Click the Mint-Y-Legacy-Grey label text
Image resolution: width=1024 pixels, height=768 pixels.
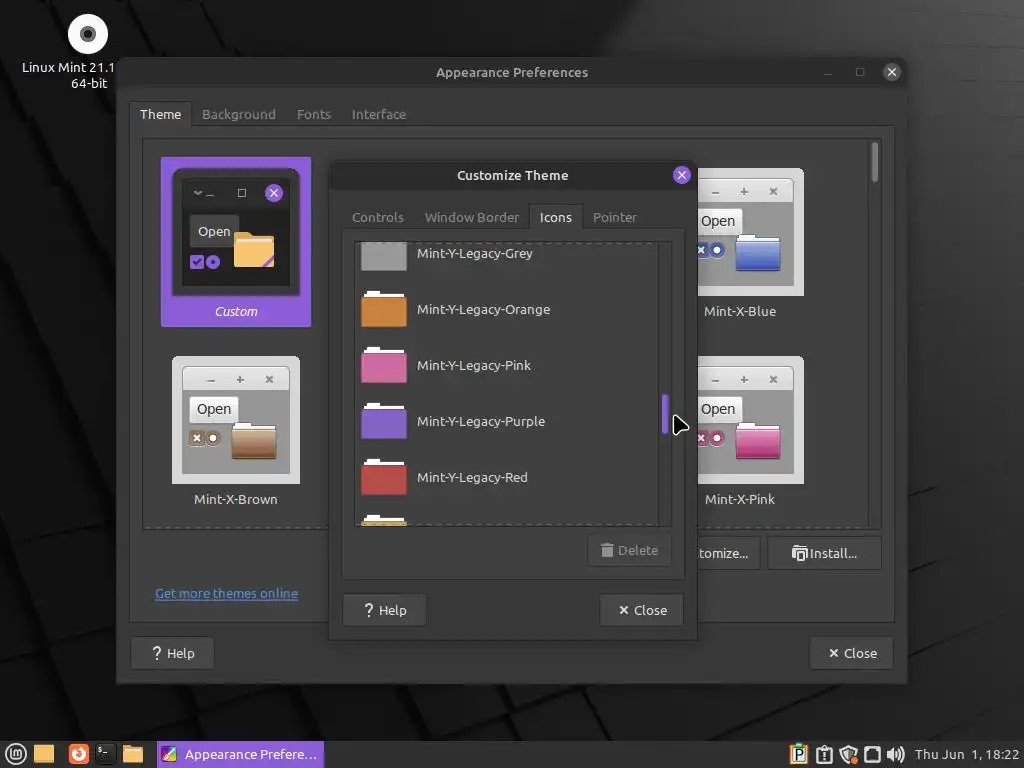pos(475,253)
